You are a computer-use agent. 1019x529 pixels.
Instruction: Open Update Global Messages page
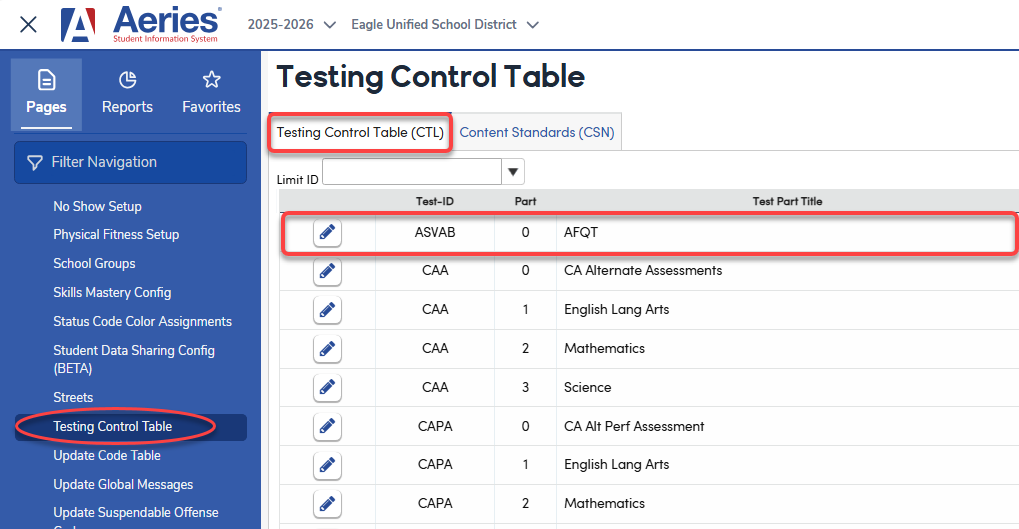[123, 485]
